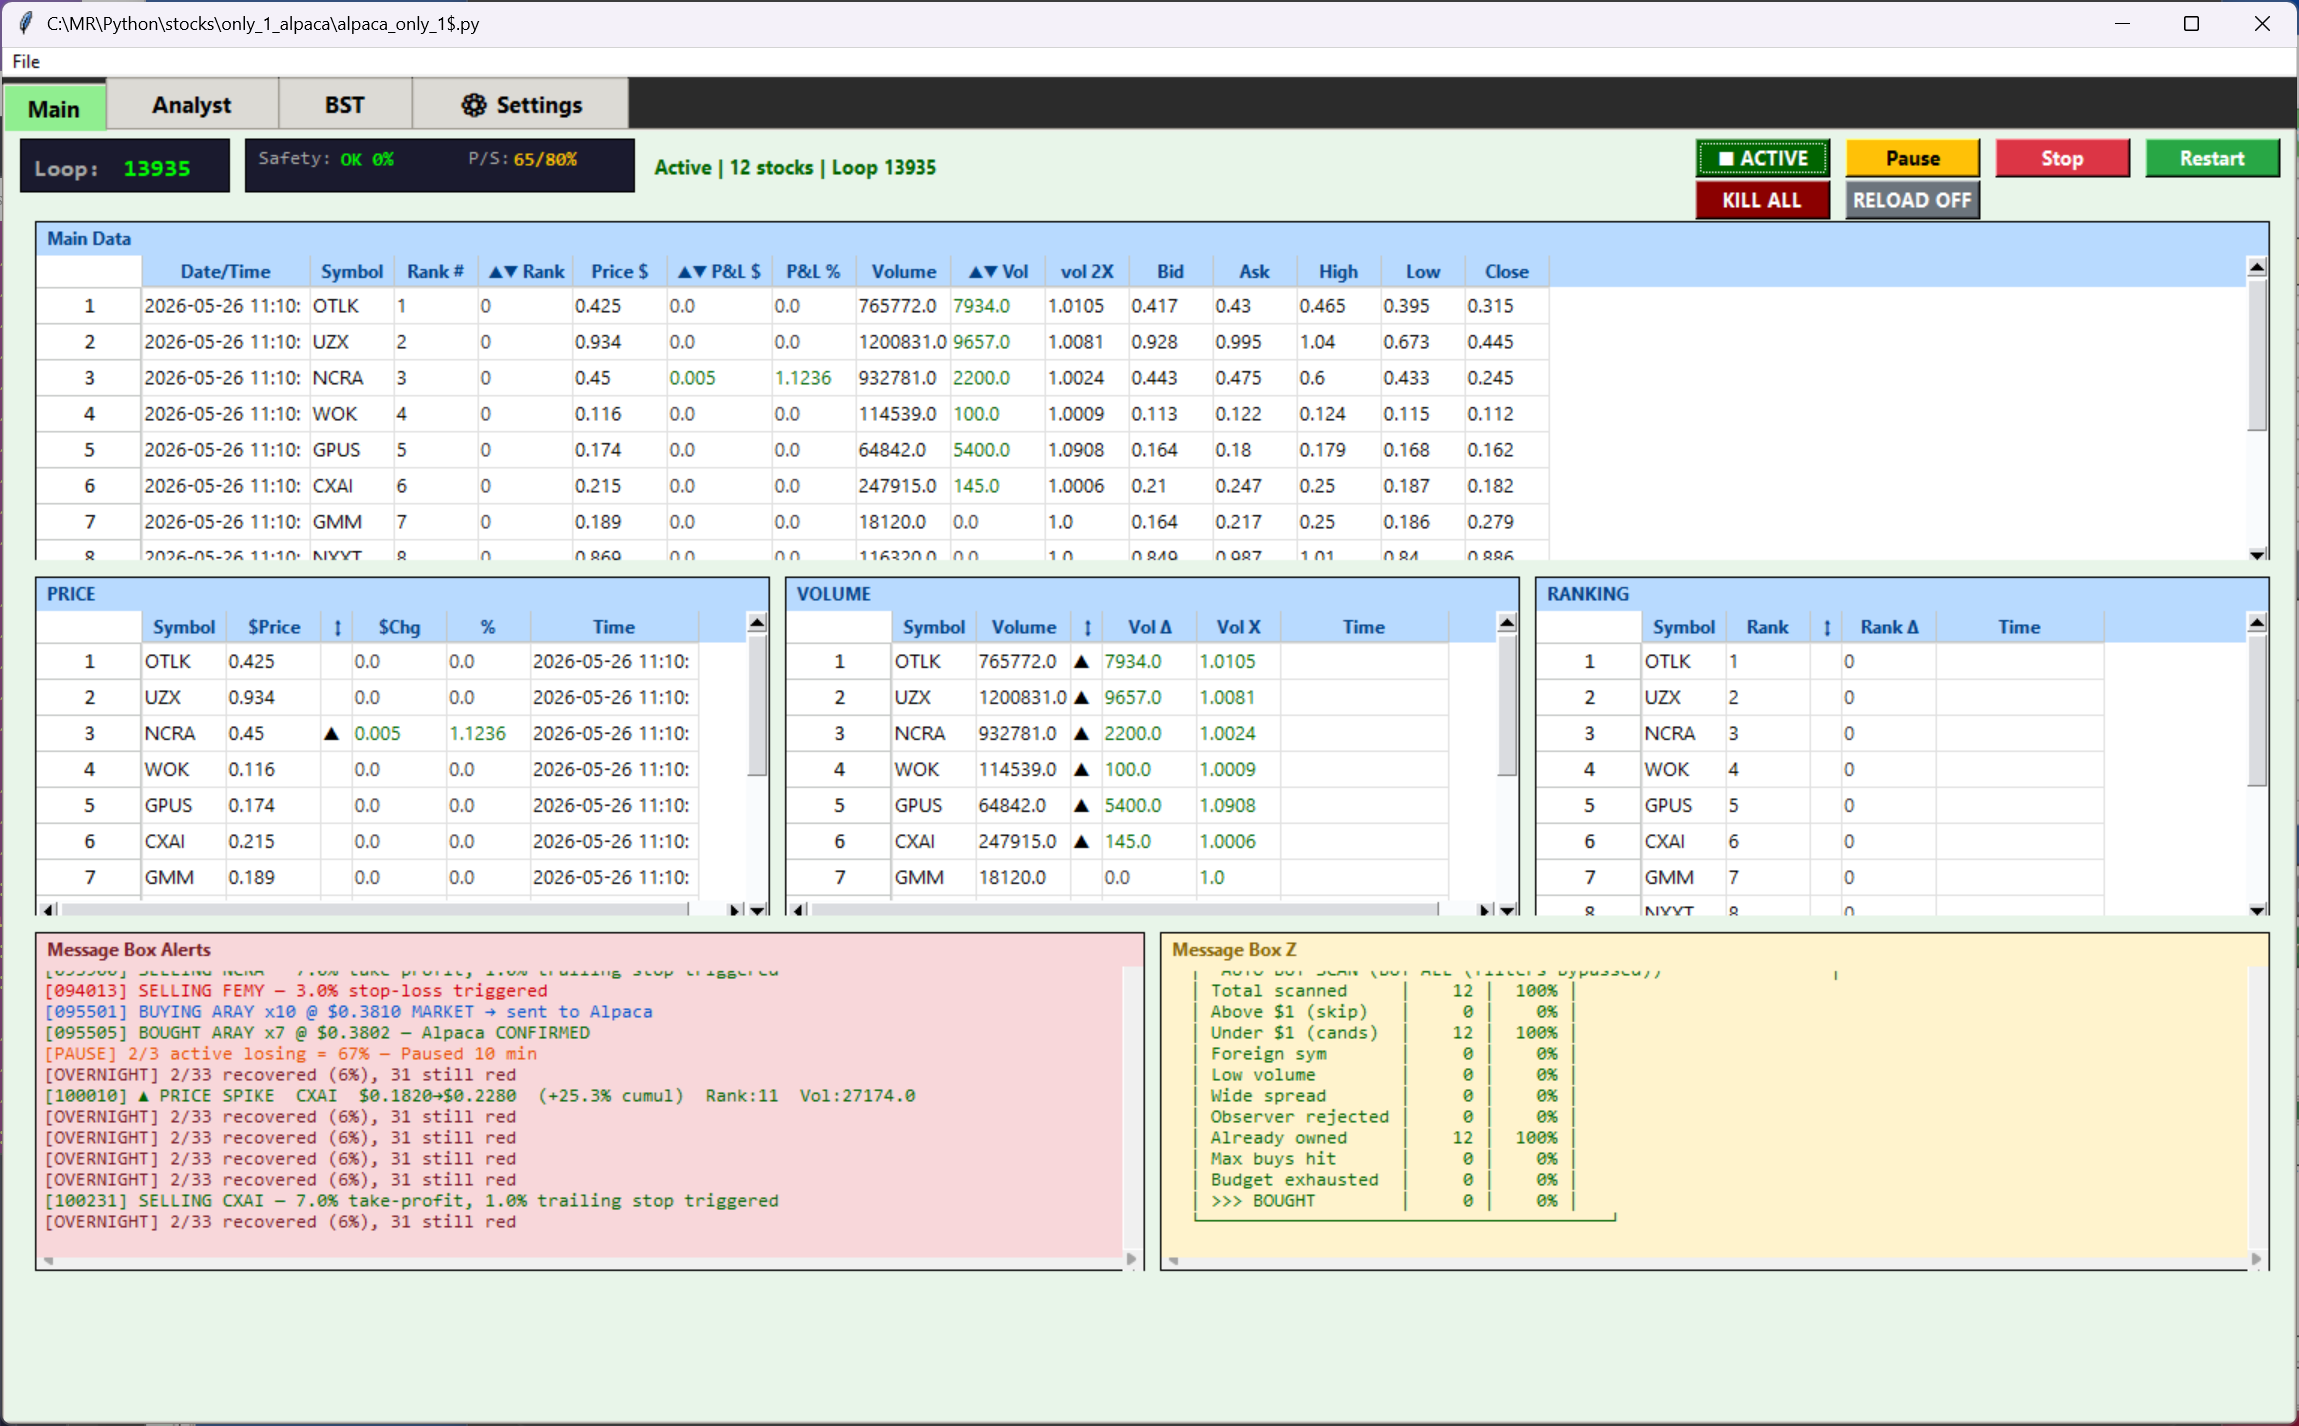The width and height of the screenshot is (2299, 1426).
Task: Click PRICE panel horizontal scroll right arrow
Action: click(x=735, y=910)
